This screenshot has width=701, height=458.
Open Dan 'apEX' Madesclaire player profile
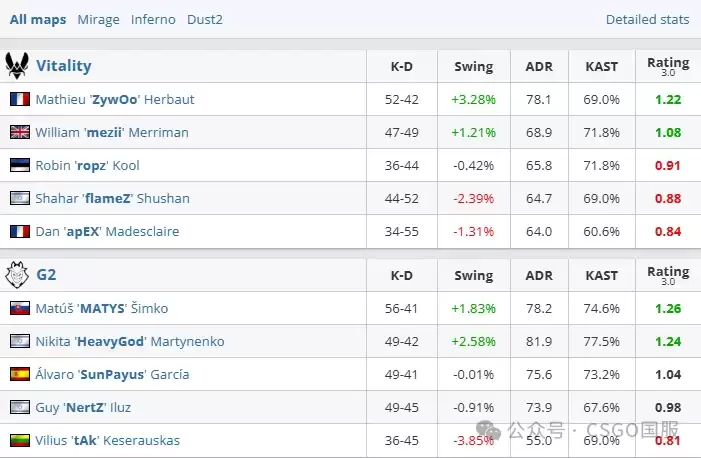[107, 231]
